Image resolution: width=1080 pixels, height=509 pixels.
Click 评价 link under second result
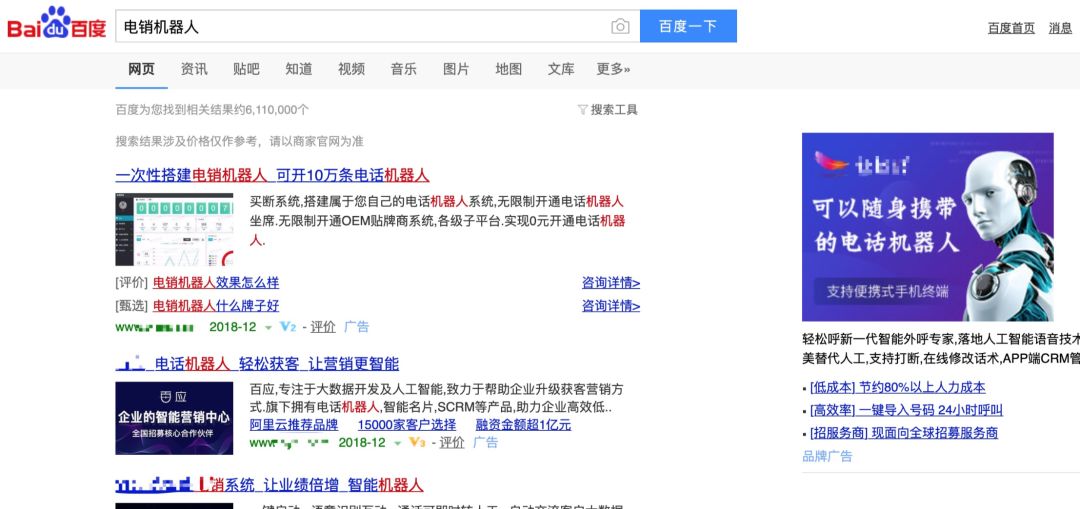tap(452, 442)
